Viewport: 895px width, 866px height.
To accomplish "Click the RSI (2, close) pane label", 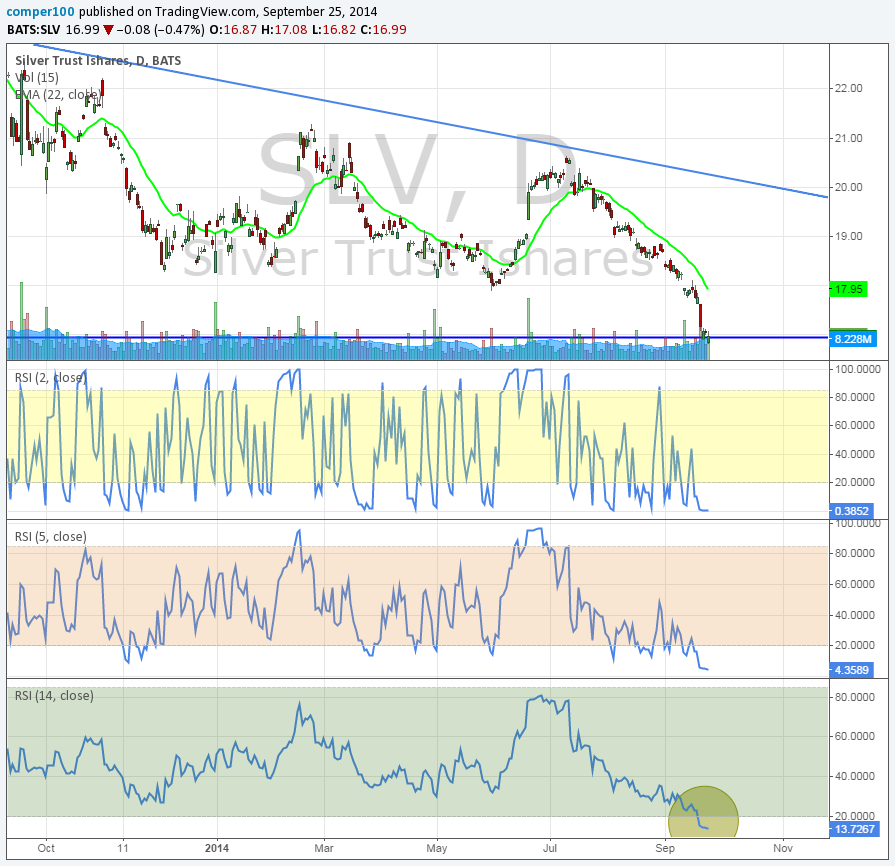I will [50, 377].
